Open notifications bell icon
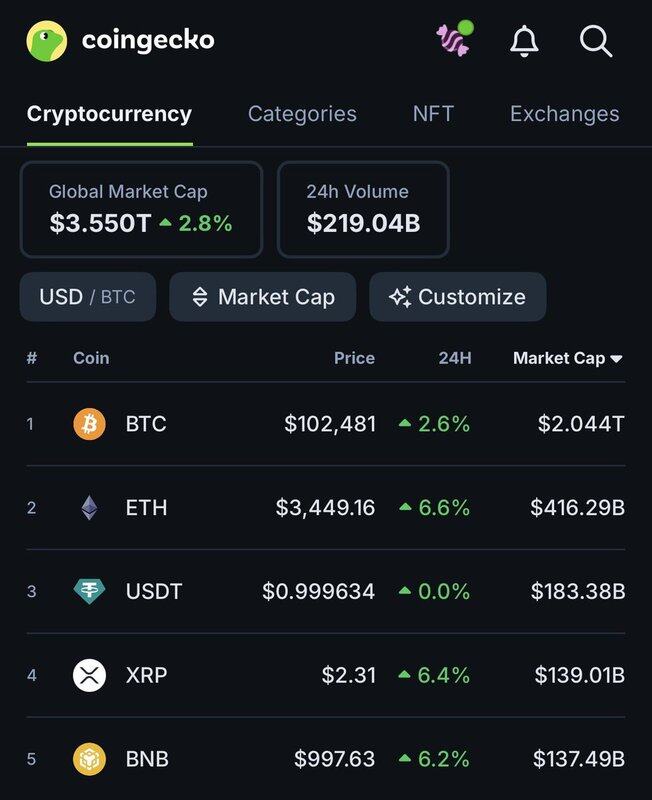Image resolution: width=652 pixels, height=800 pixels. pos(524,41)
